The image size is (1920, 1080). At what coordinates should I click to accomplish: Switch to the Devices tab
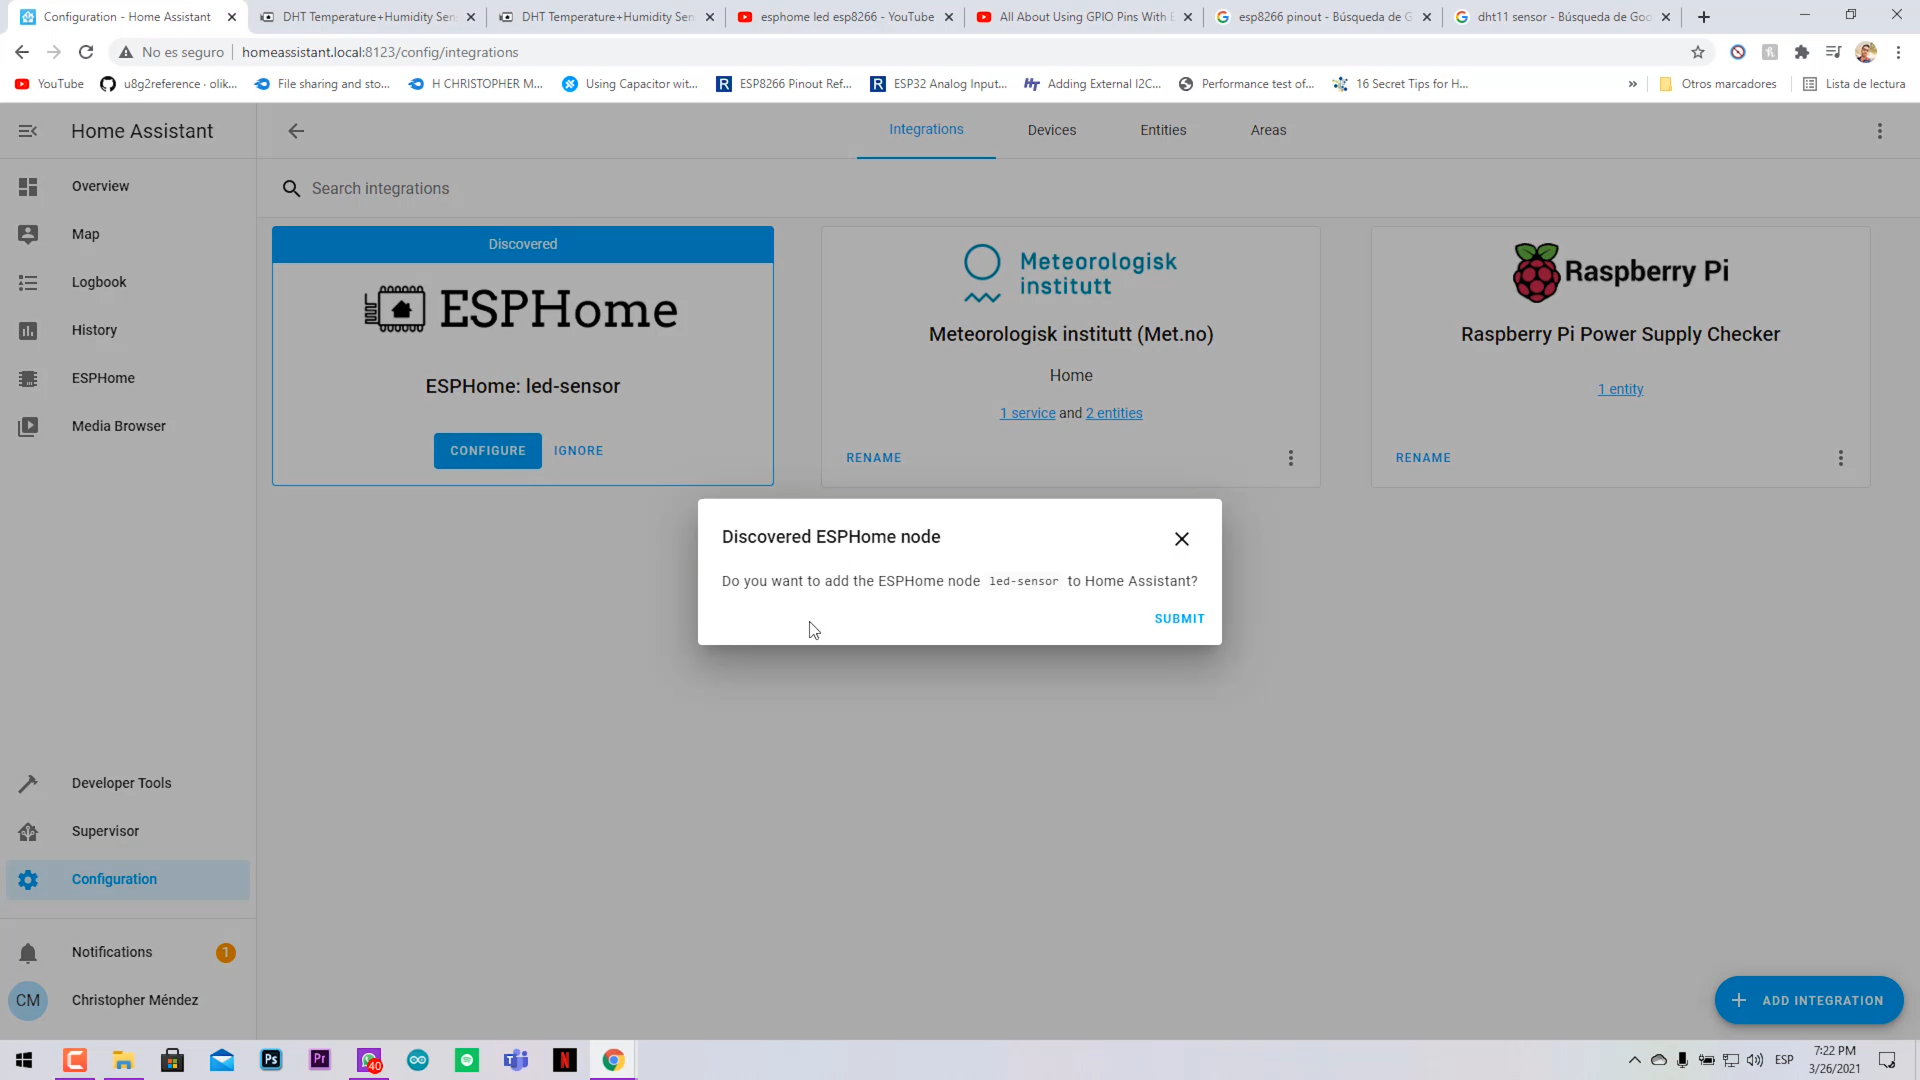point(1051,130)
